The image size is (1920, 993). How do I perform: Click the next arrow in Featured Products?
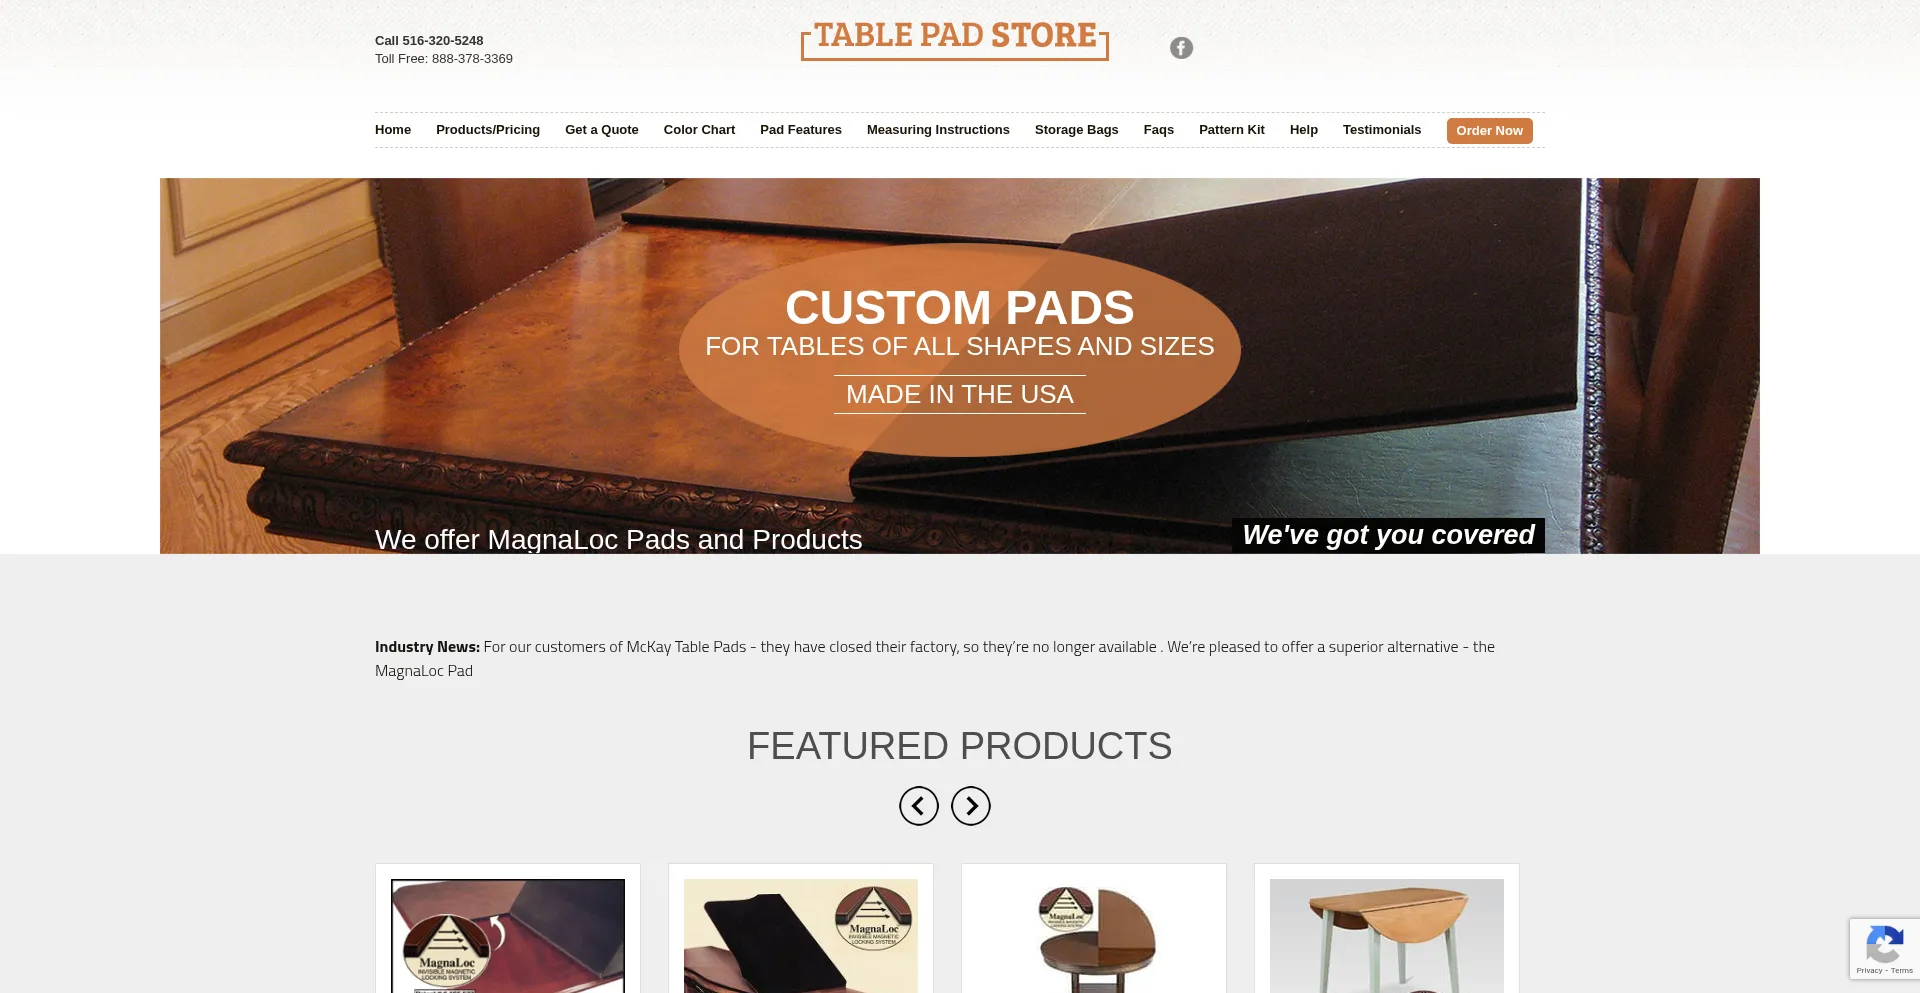971,806
